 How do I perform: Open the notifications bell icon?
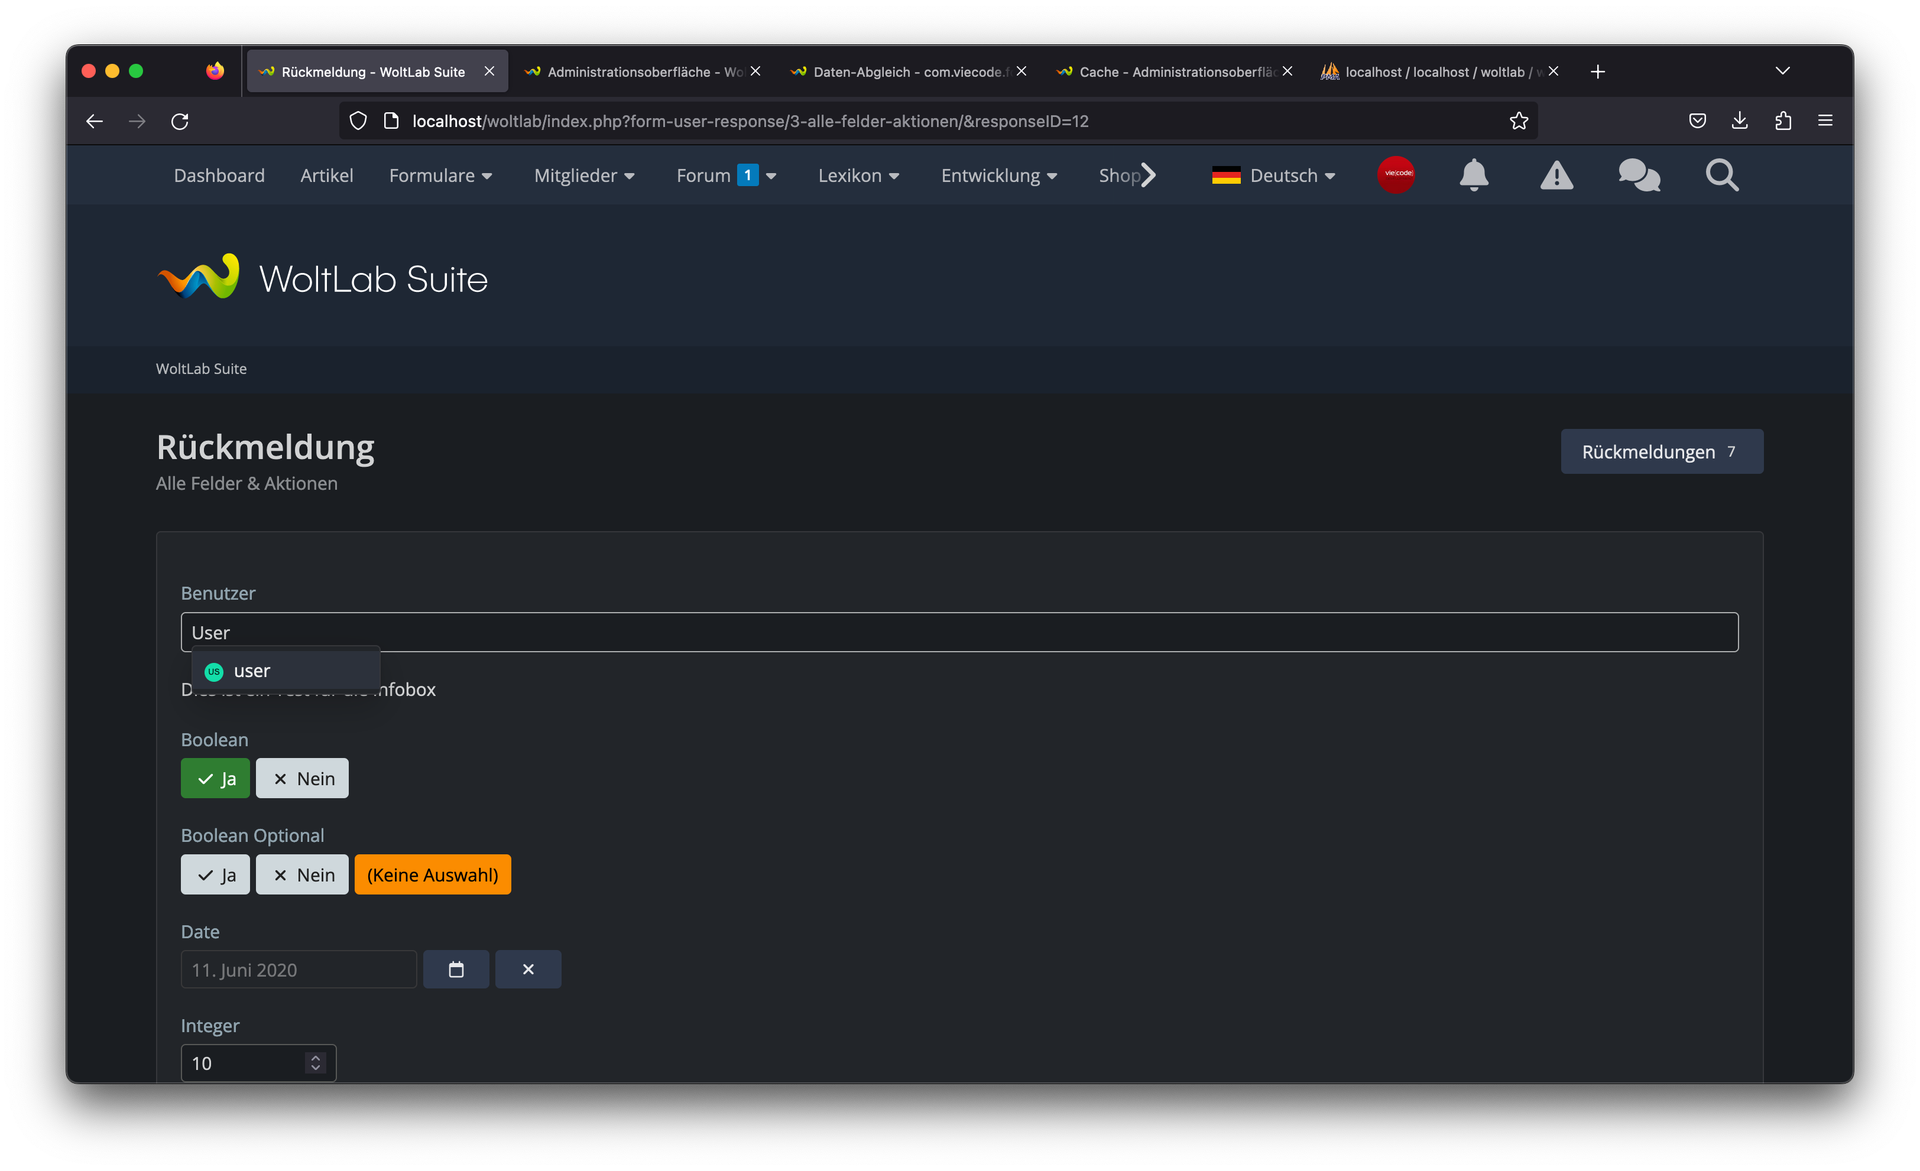point(1473,175)
